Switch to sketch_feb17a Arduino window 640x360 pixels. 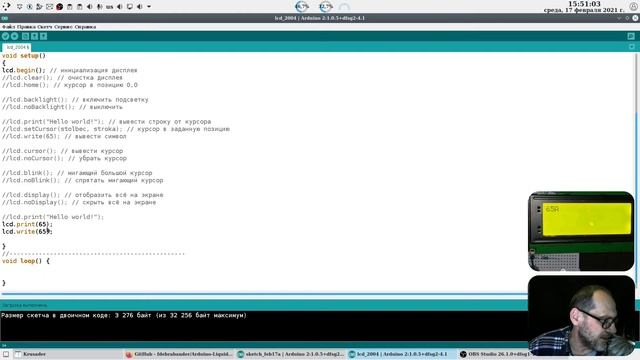(291, 354)
